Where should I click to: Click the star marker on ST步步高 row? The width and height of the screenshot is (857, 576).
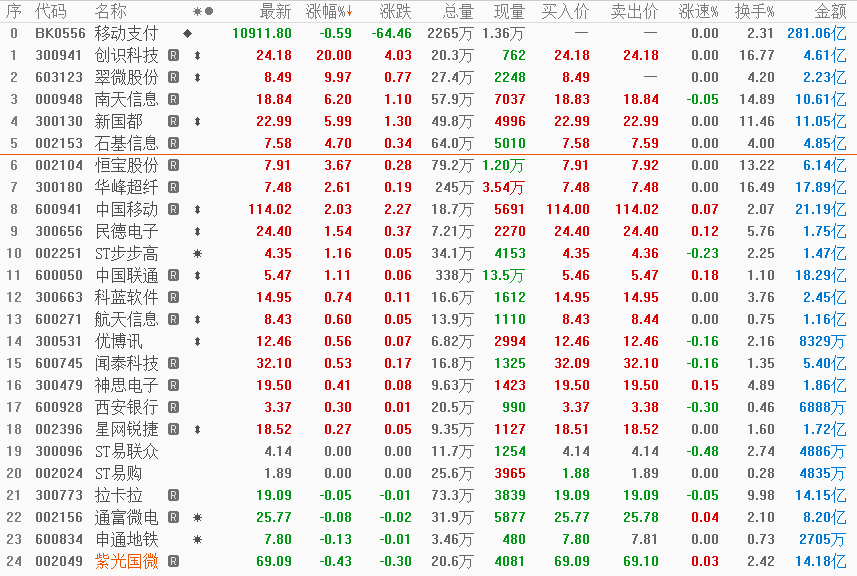pos(198,253)
